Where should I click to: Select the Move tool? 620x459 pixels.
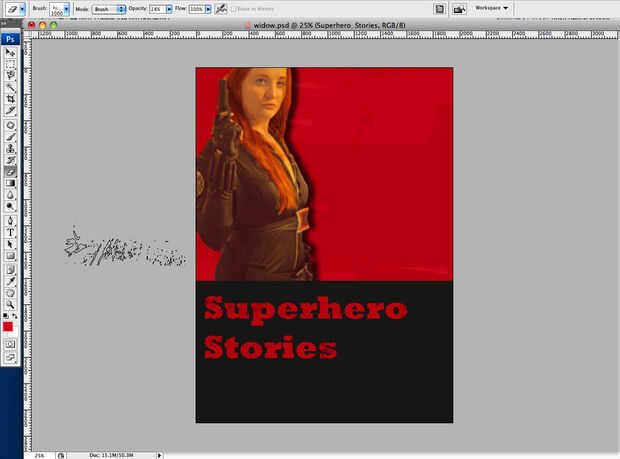click(10, 52)
